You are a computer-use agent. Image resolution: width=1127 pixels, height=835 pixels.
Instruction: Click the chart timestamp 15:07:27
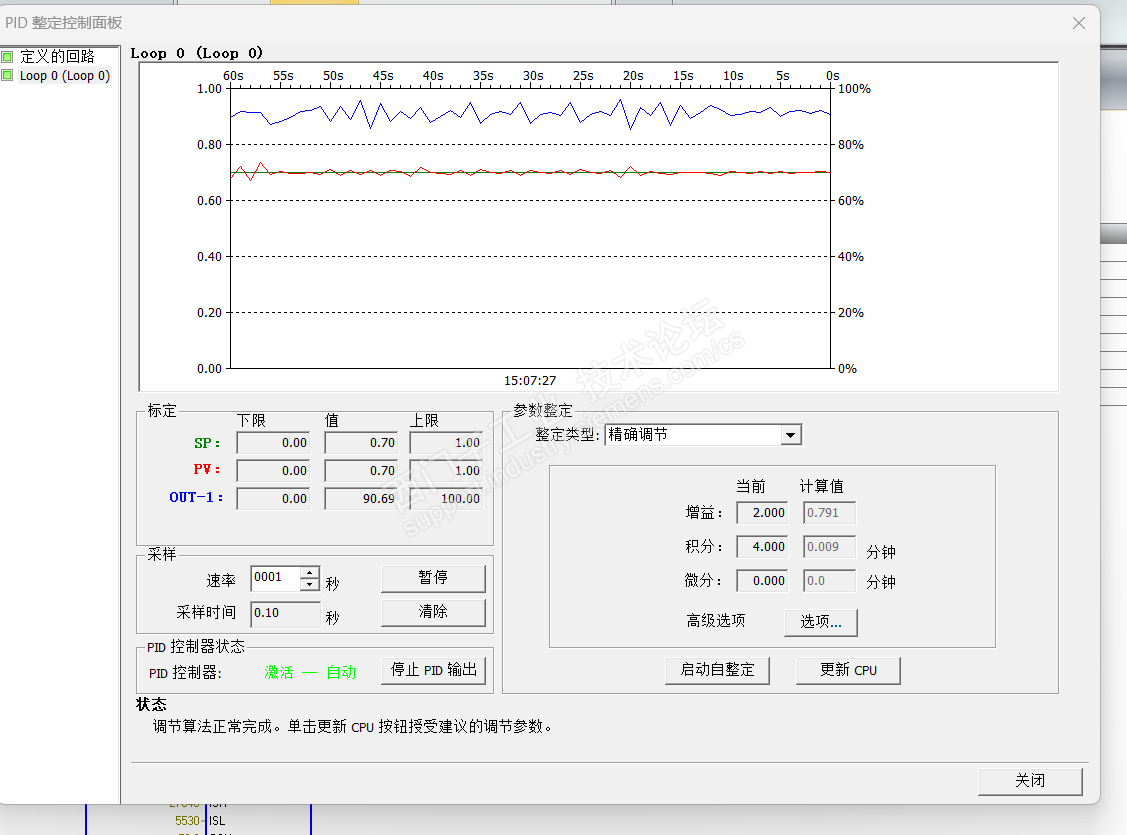pyautogui.click(x=530, y=381)
